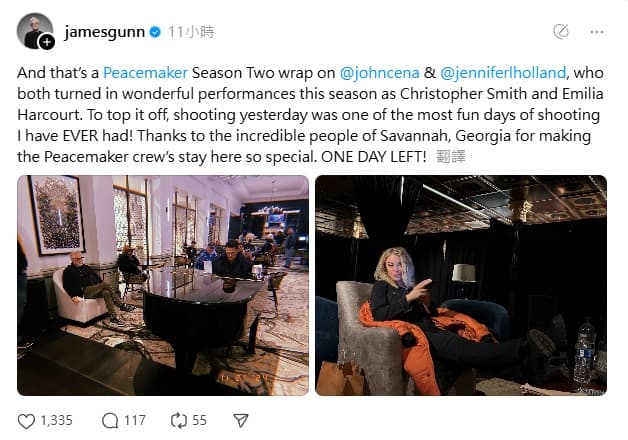View the 55 reposts count
Screen dimensions: 628x440
pyautogui.click(x=199, y=421)
